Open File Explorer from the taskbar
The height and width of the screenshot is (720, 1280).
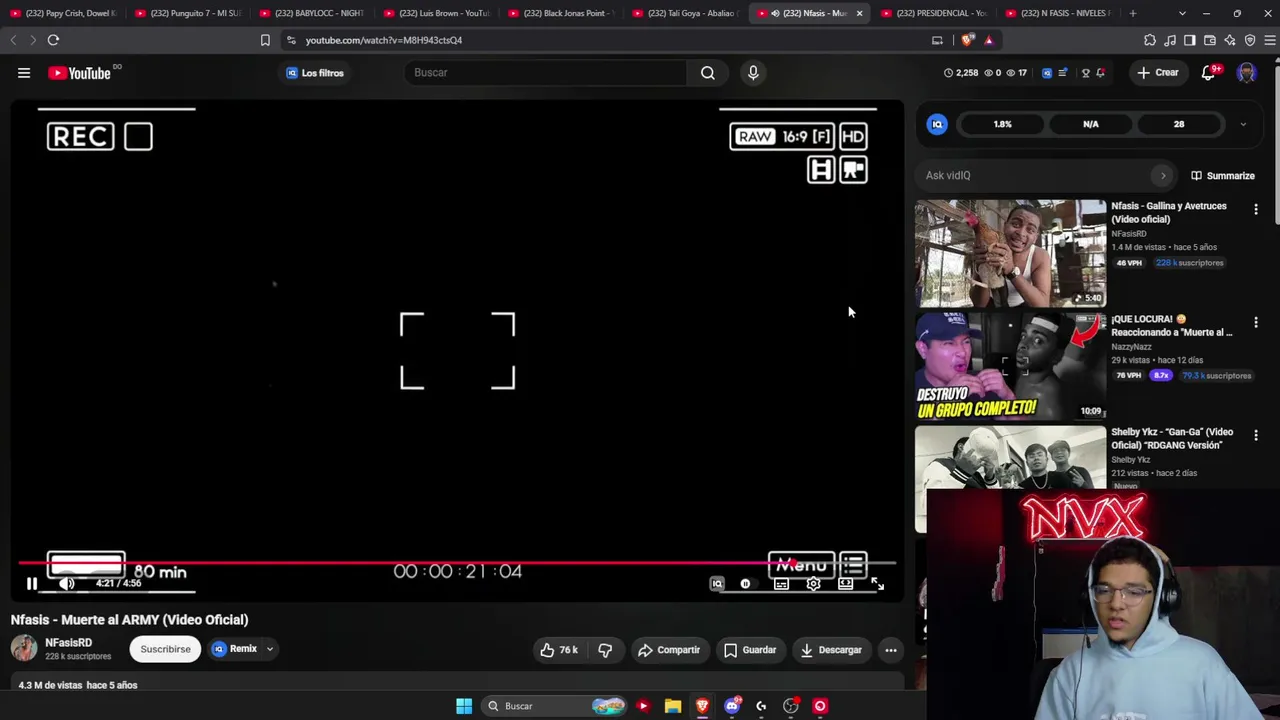[673, 706]
